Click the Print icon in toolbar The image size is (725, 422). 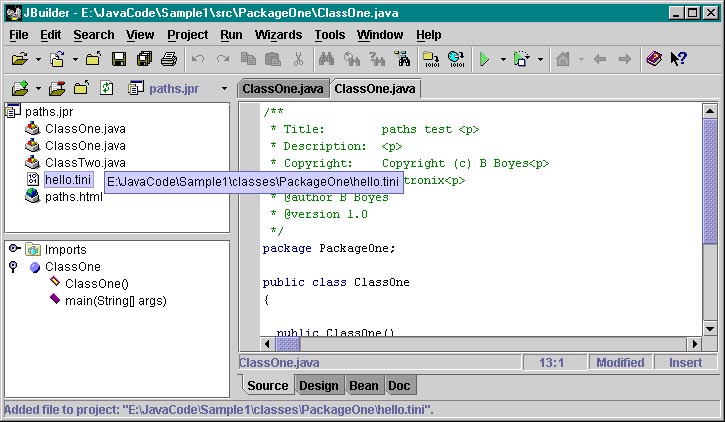(169, 60)
